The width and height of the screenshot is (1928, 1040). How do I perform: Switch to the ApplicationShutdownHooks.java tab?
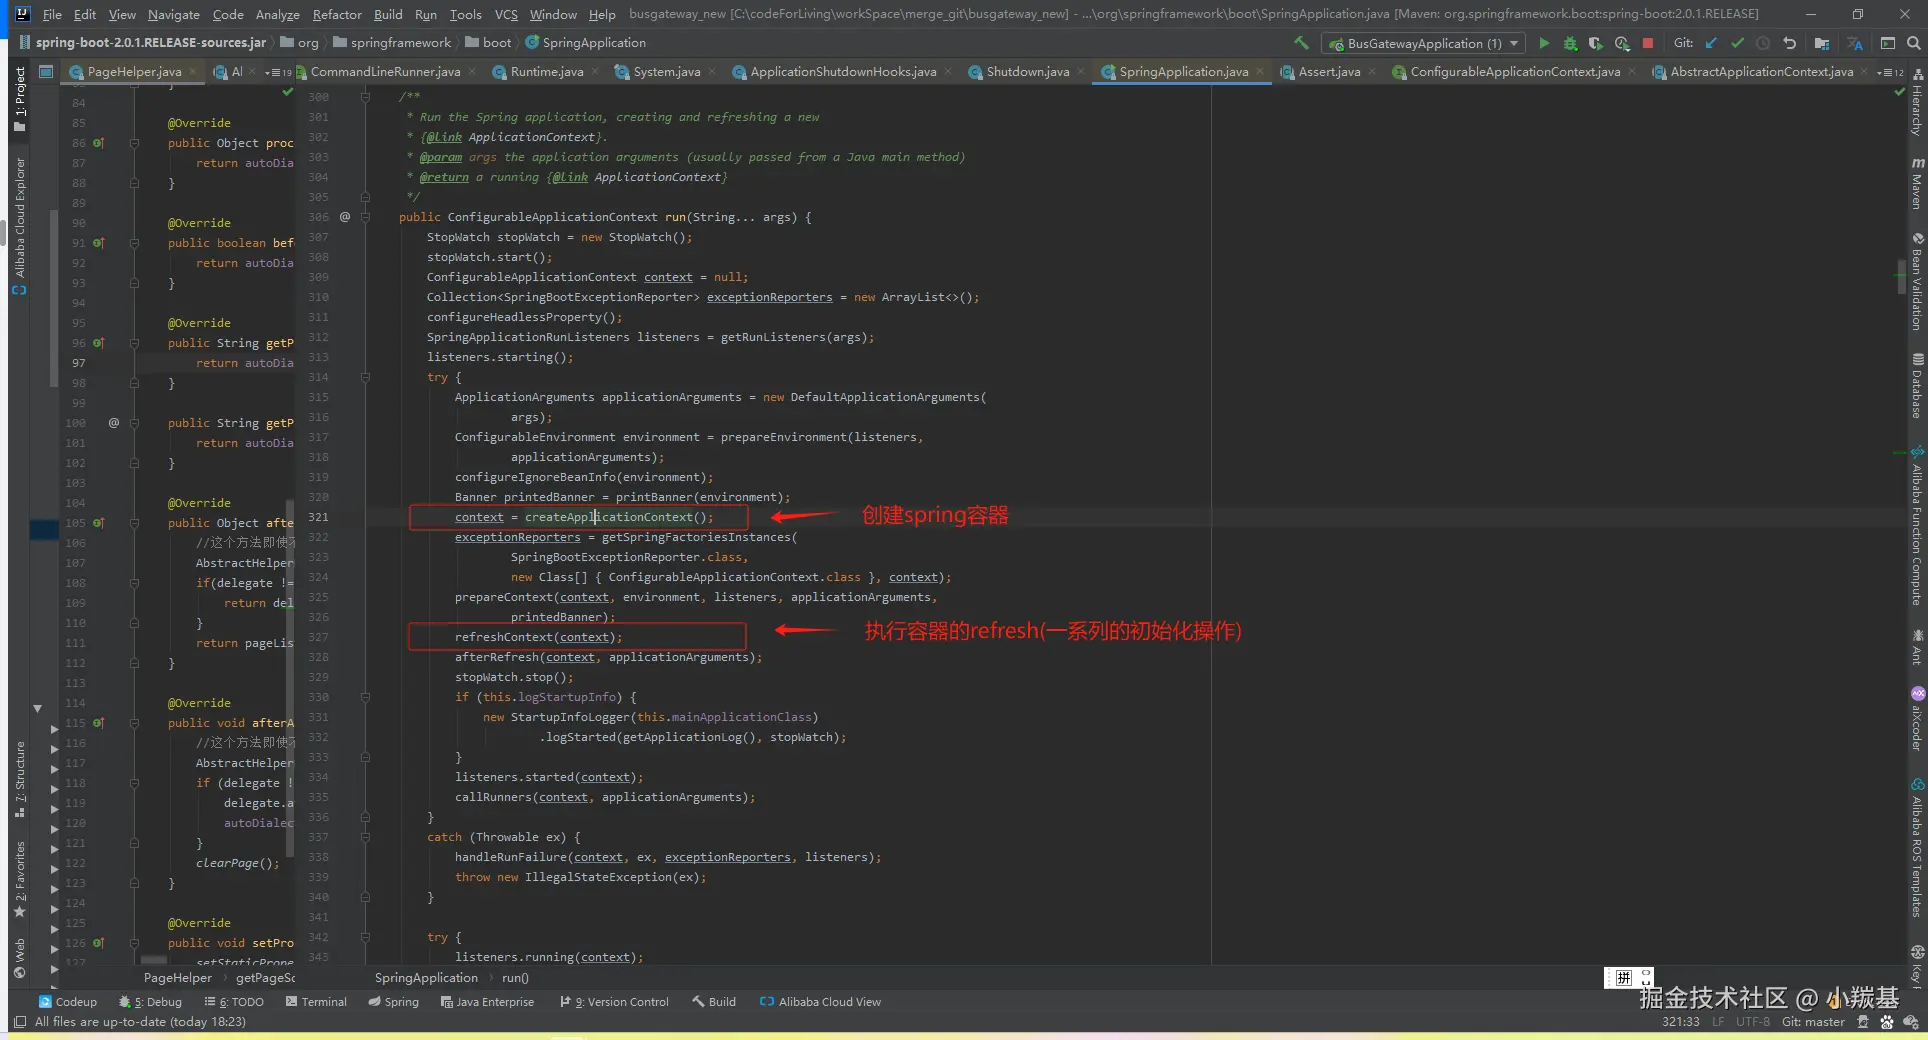click(x=843, y=72)
